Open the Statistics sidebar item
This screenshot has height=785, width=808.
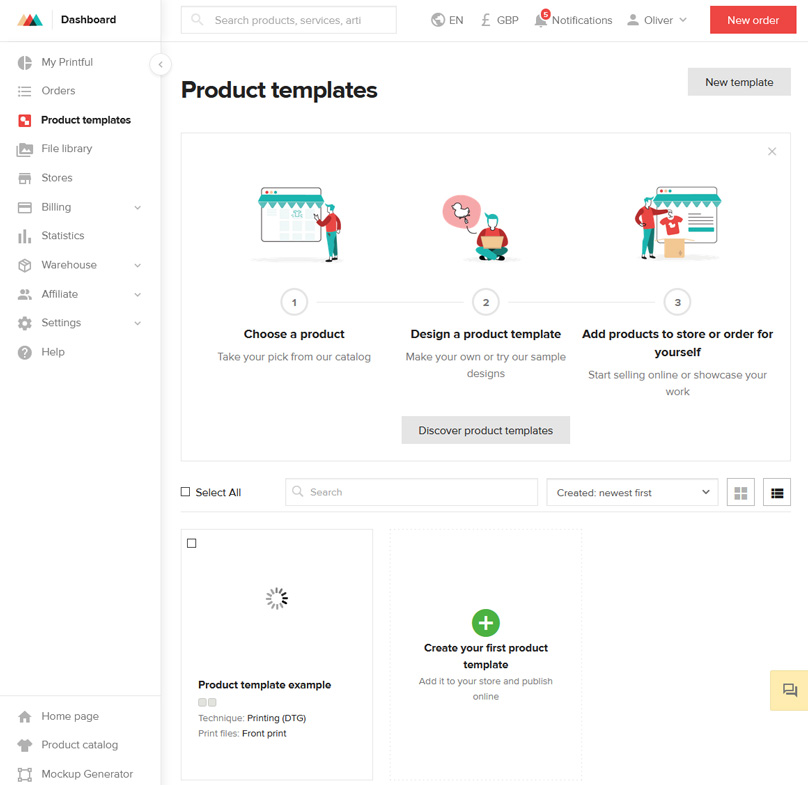pos(62,236)
